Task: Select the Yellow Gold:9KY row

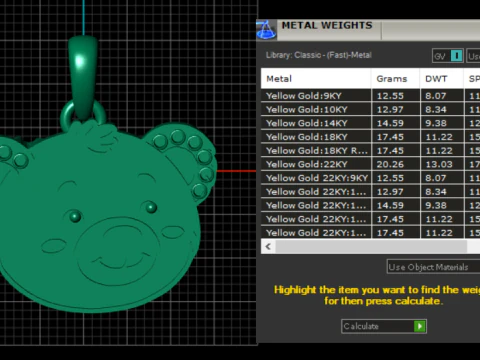Action: click(x=370, y=96)
